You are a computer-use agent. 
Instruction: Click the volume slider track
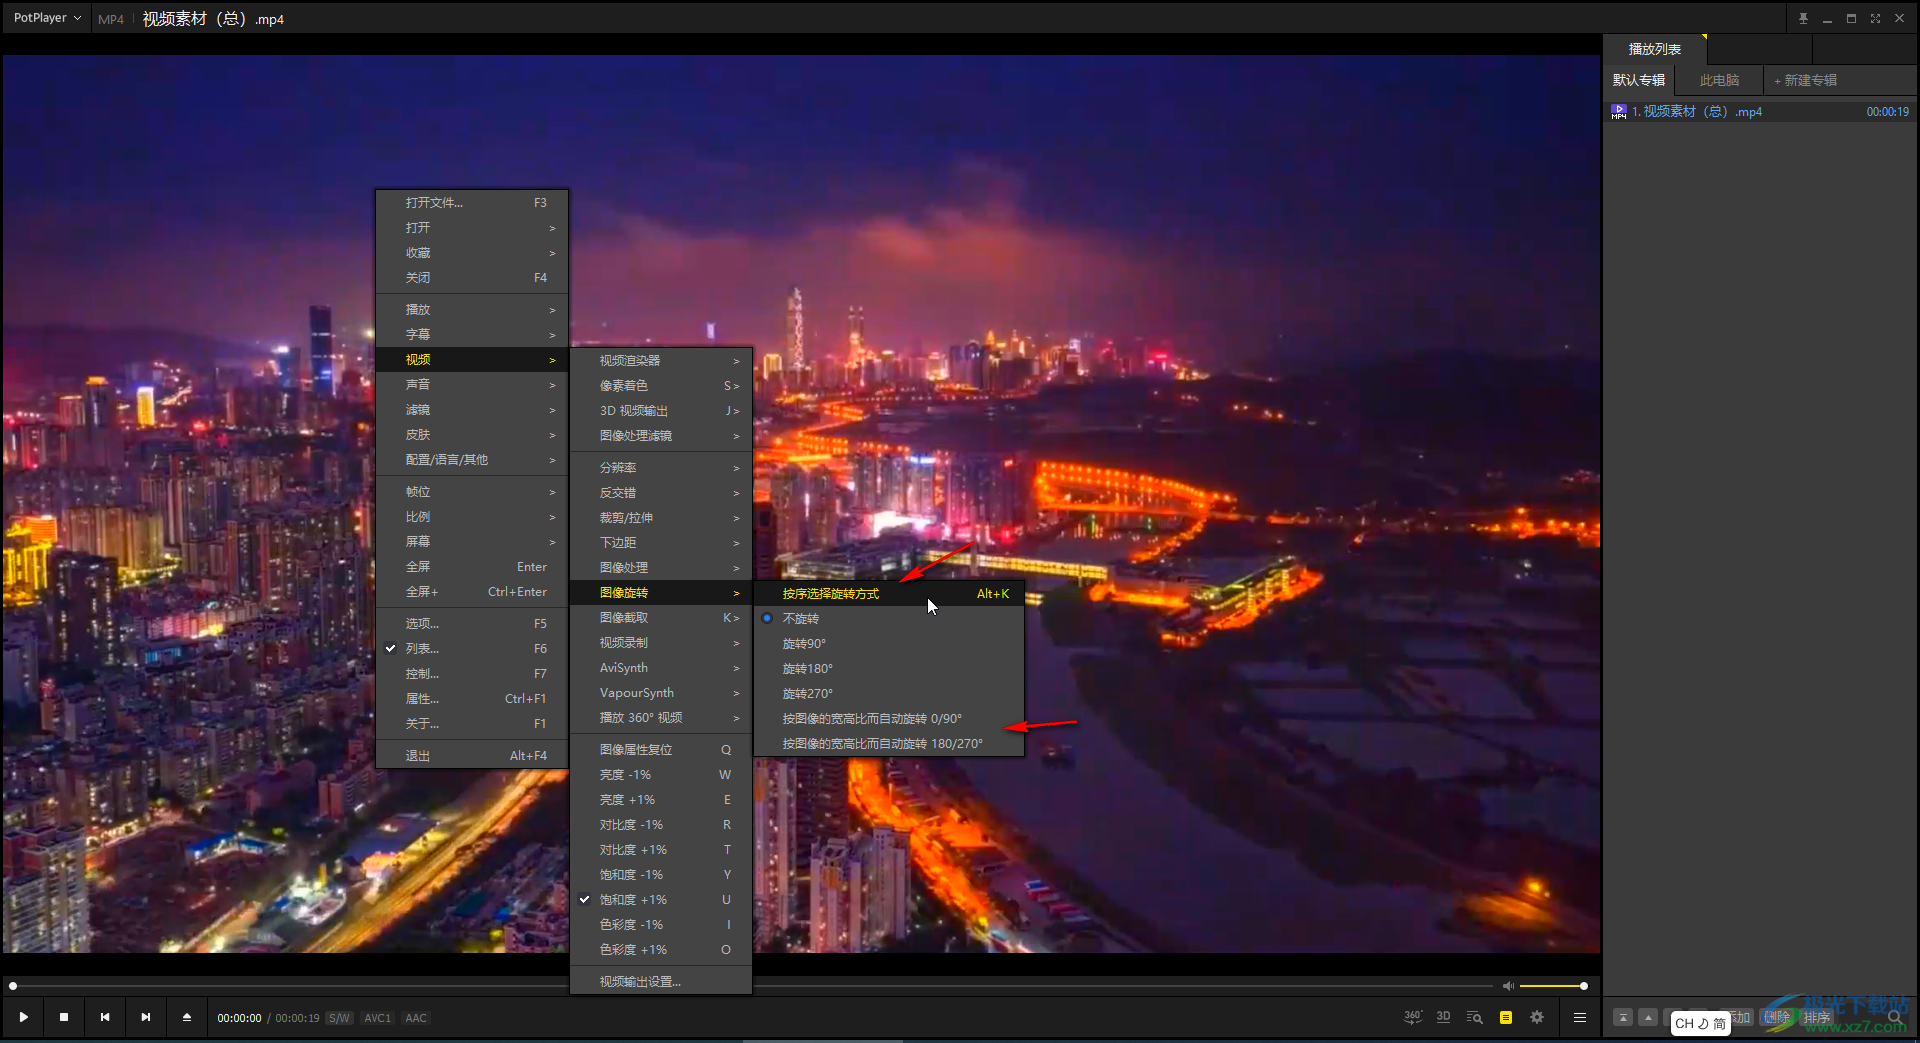pyautogui.click(x=1551, y=986)
